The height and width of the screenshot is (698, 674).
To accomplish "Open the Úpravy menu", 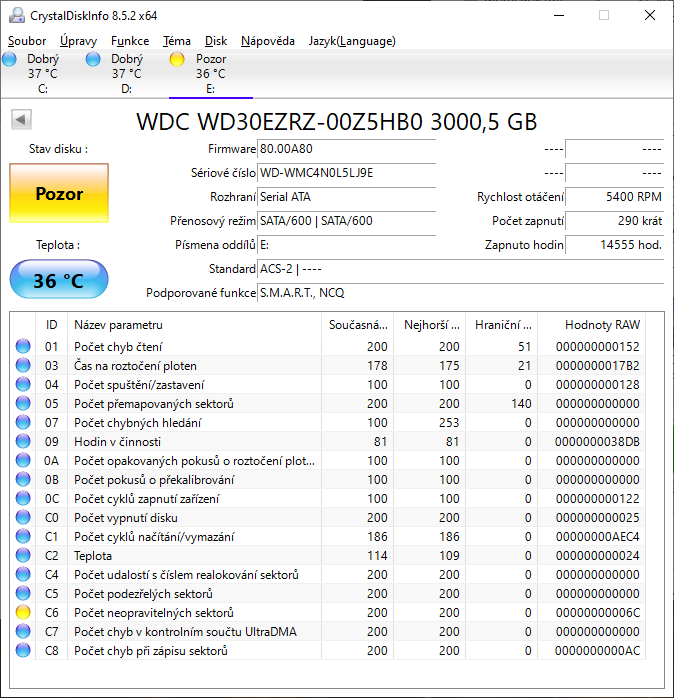I will [x=78, y=41].
